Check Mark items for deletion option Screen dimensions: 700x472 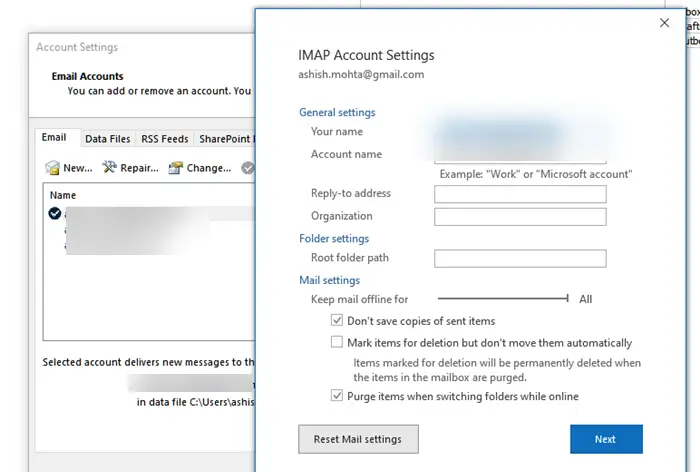tap(337, 342)
